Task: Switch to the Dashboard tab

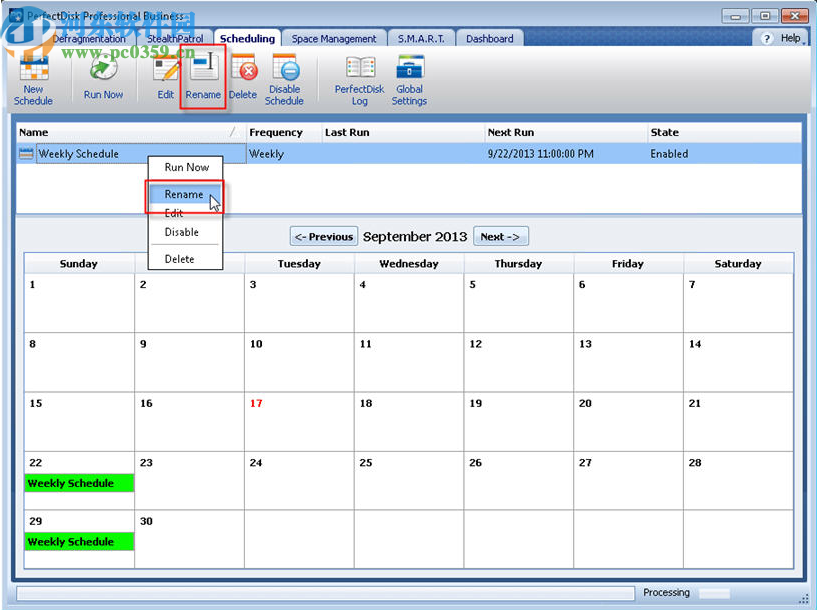Action: (x=489, y=38)
